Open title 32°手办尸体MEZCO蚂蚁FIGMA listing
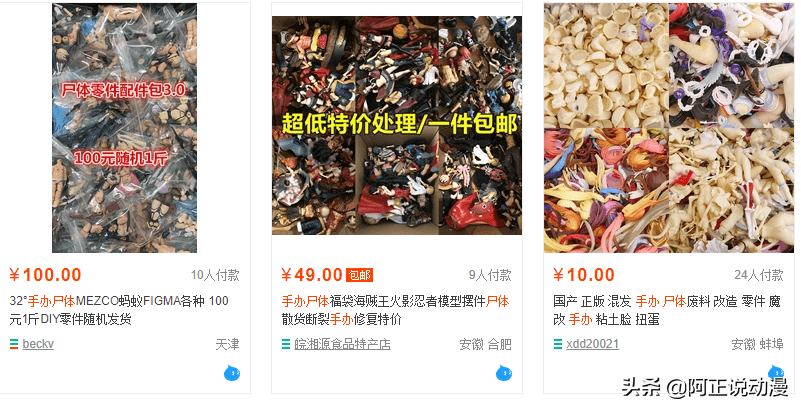Screen dimensions: 801x410 (x=119, y=310)
